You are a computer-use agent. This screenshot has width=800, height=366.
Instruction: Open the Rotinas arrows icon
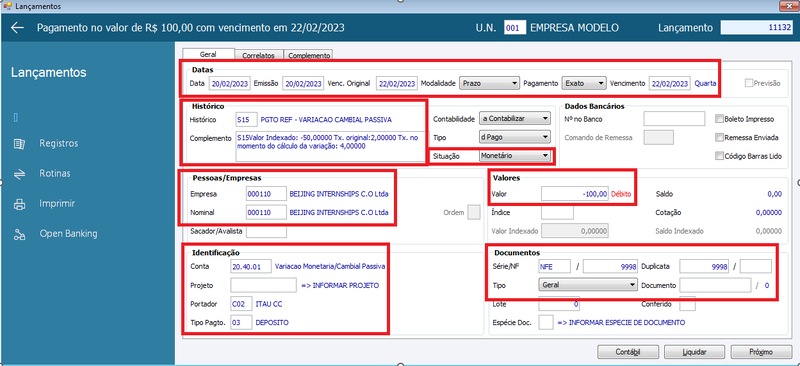19,174
